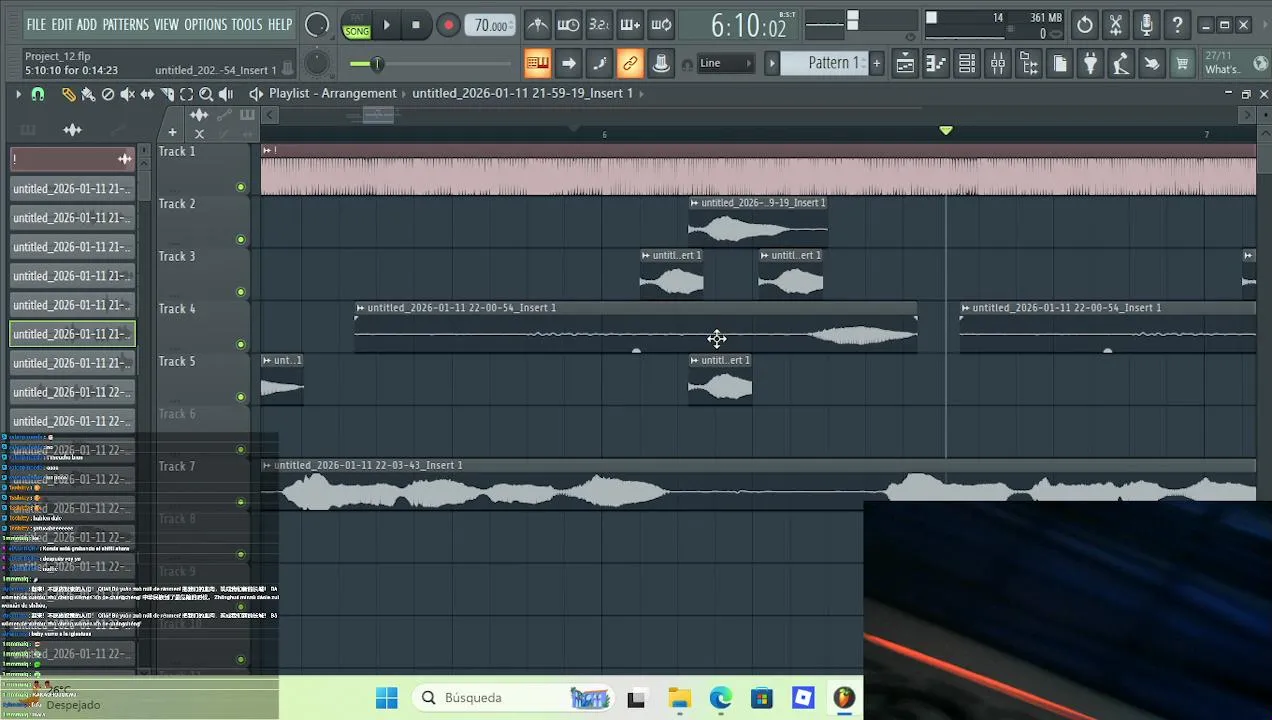Select the Slice tool
The image size is (1272, 720).
[167, 94]
